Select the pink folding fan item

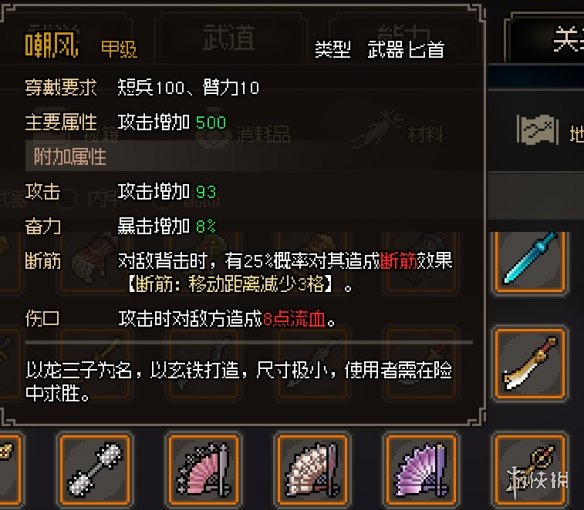click(x=203, y=470)
